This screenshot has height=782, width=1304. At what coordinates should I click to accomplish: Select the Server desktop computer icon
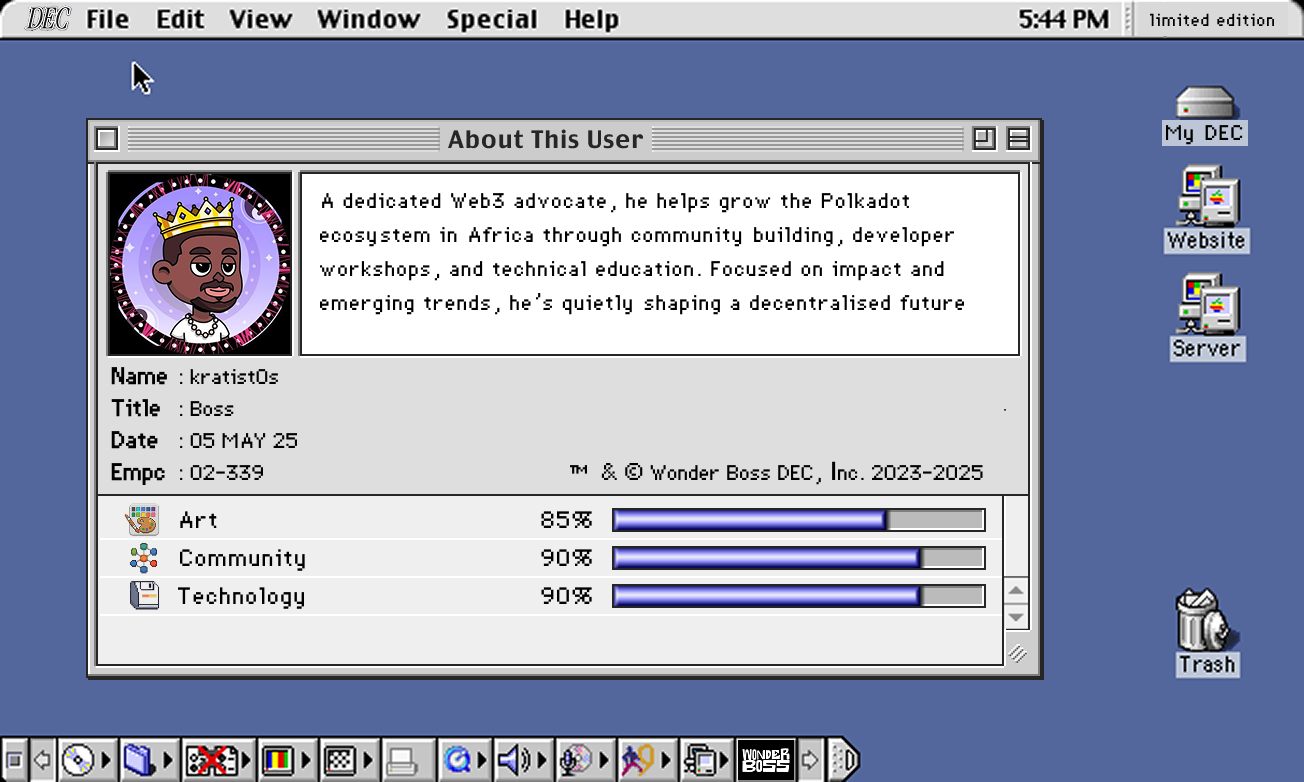point(1208,304)
